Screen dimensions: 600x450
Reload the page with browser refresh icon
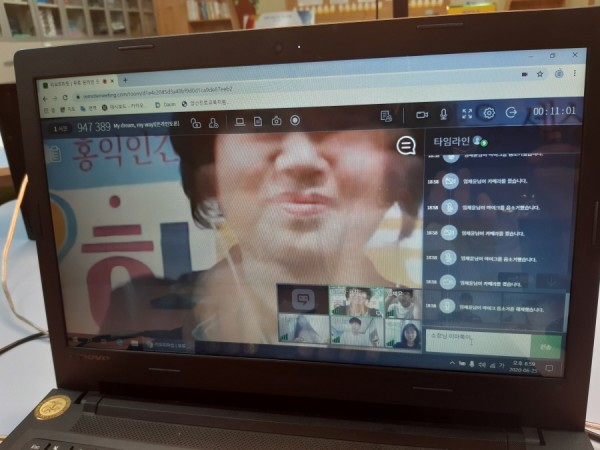pyautogui.click(x=65, y=98)
